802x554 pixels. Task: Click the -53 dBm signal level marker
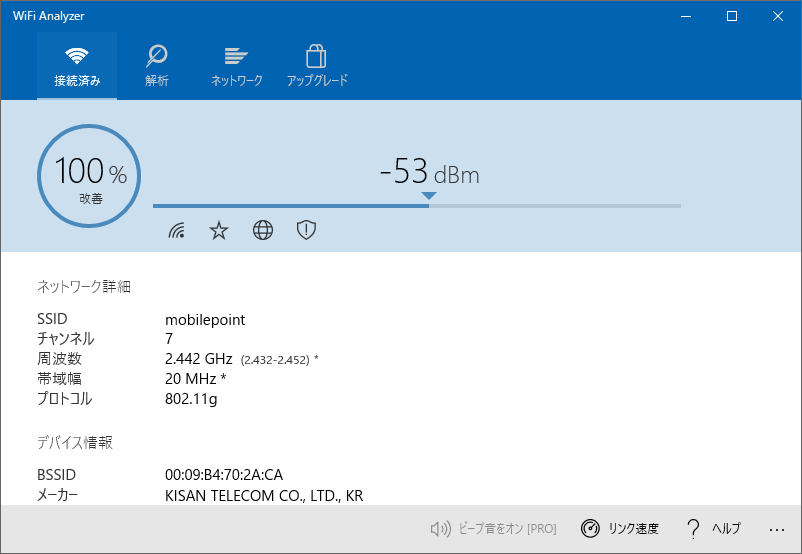tap(429, 195)
